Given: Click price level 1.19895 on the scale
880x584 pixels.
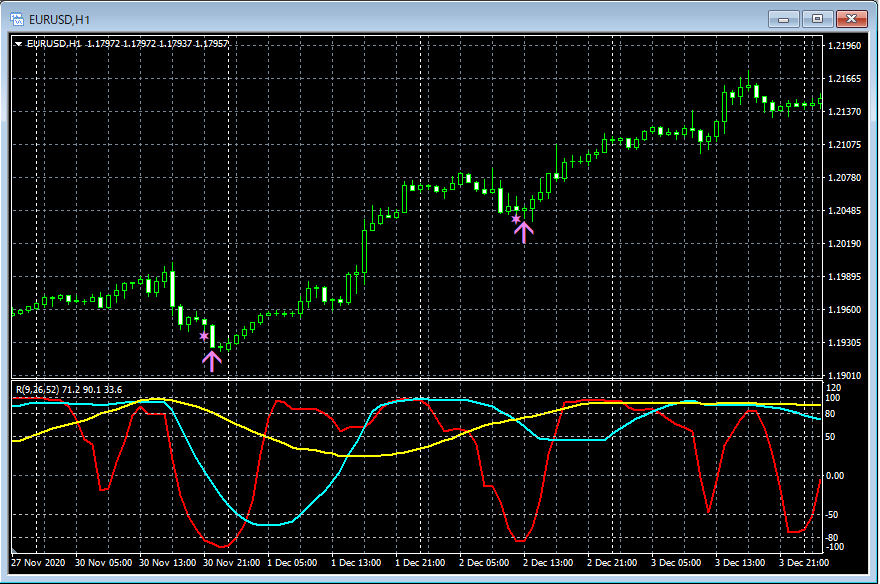Looking at the screenshot, I should (x=845, y=277).
